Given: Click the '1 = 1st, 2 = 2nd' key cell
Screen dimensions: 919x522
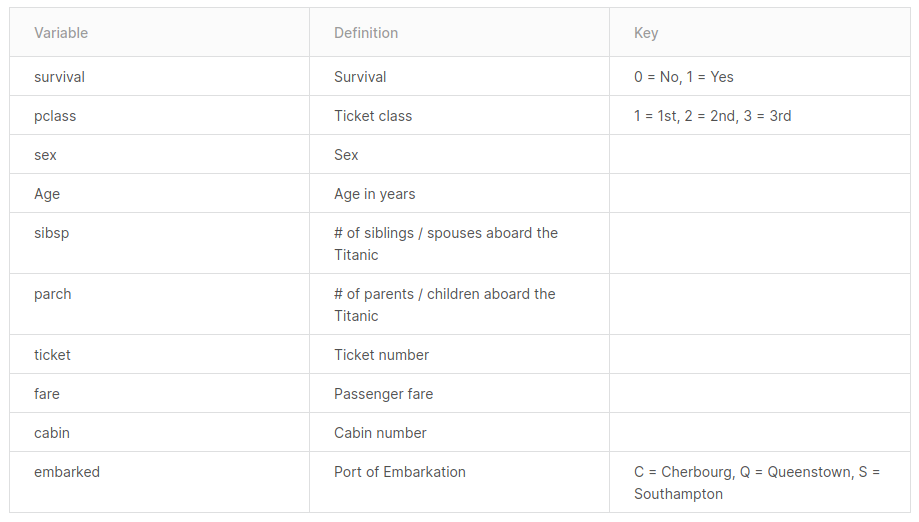Looking at the screenshot, I should point(760,116).
